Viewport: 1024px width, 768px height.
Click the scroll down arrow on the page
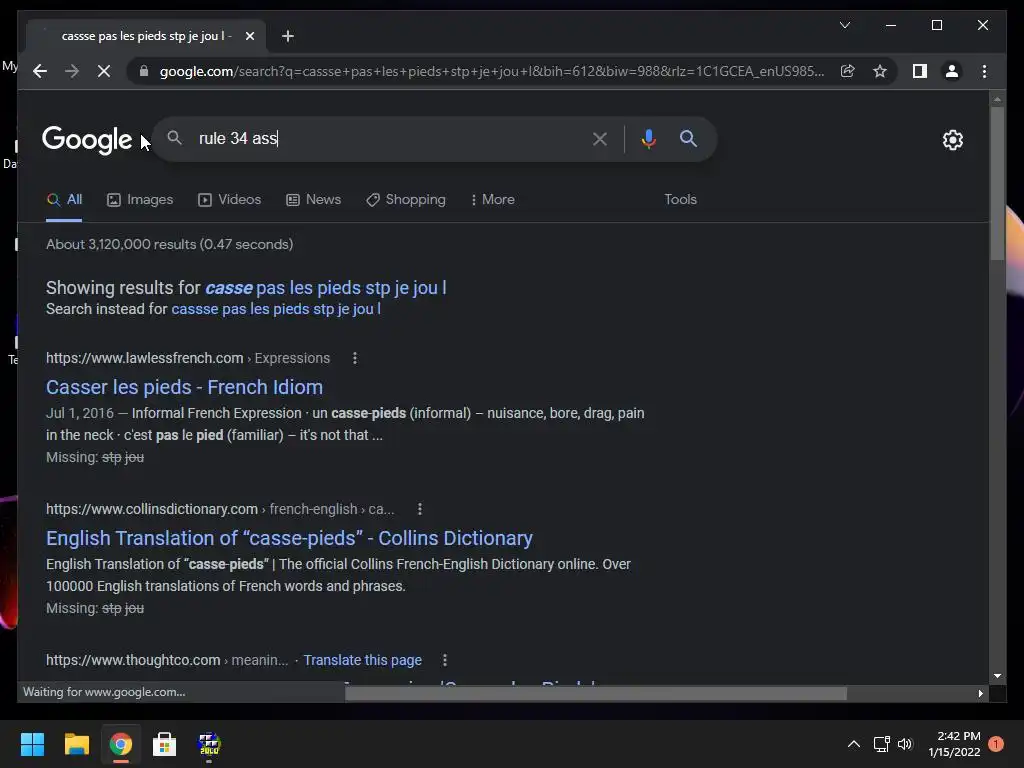pyautogui.click(x=997, y=676)
